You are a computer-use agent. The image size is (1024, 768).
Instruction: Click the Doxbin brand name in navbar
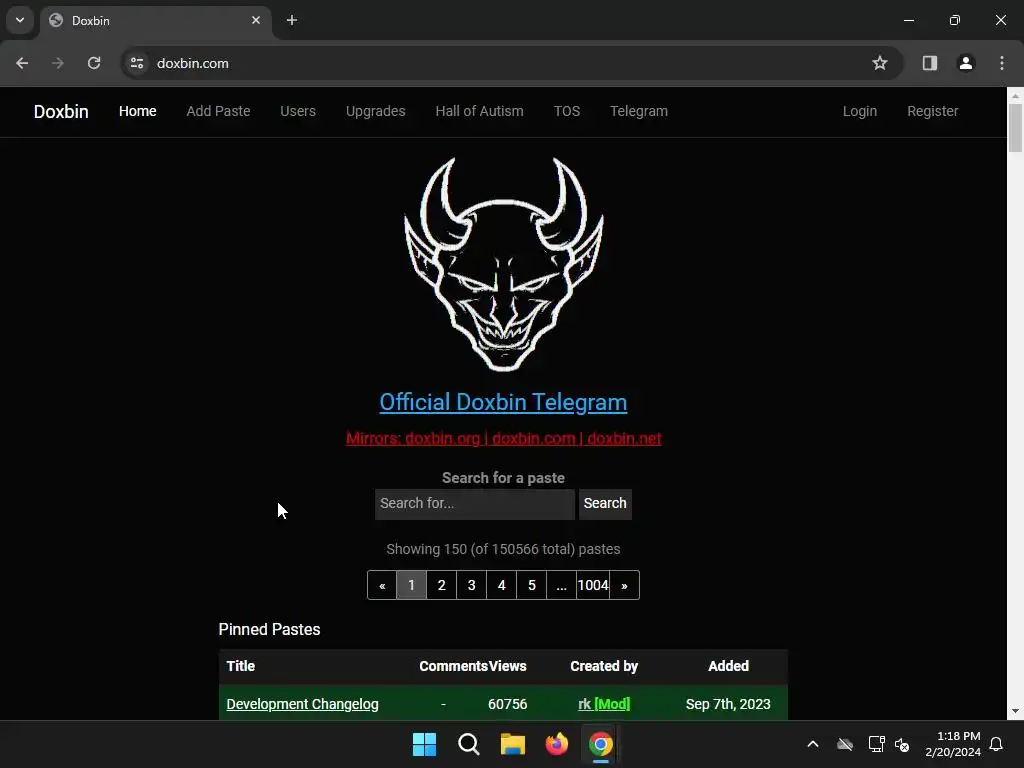(x=61, y=112)
